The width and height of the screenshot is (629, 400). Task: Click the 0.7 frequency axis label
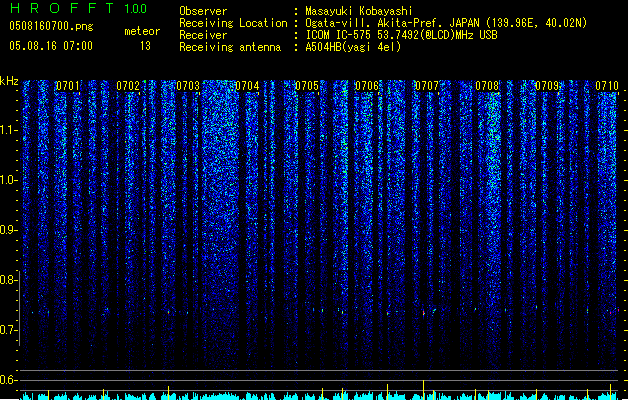[x=8, y=330]
